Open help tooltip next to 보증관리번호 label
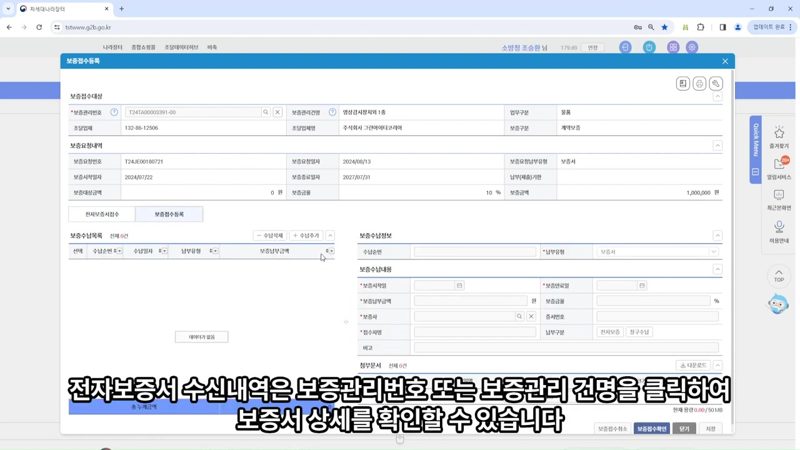This screenshot has width=800, height=450. tap(114, 112)
